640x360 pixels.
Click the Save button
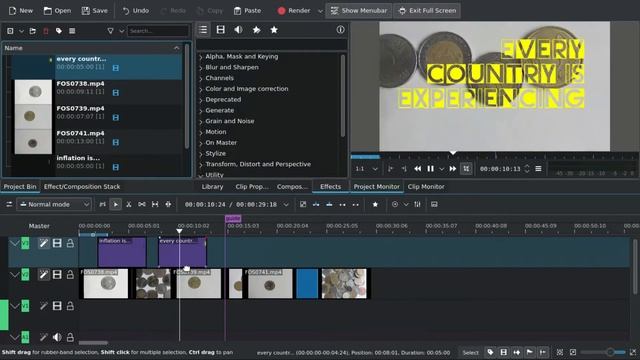94,11
